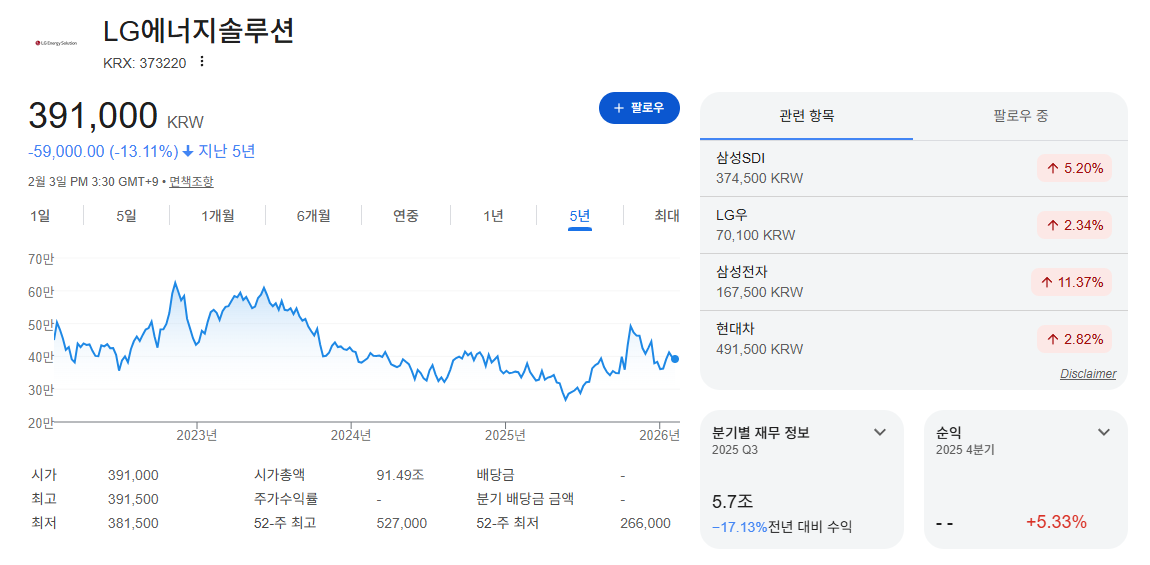Screen dimensions: 1150x565
Task: Select the 5년 time range tab
Action: 579,216
